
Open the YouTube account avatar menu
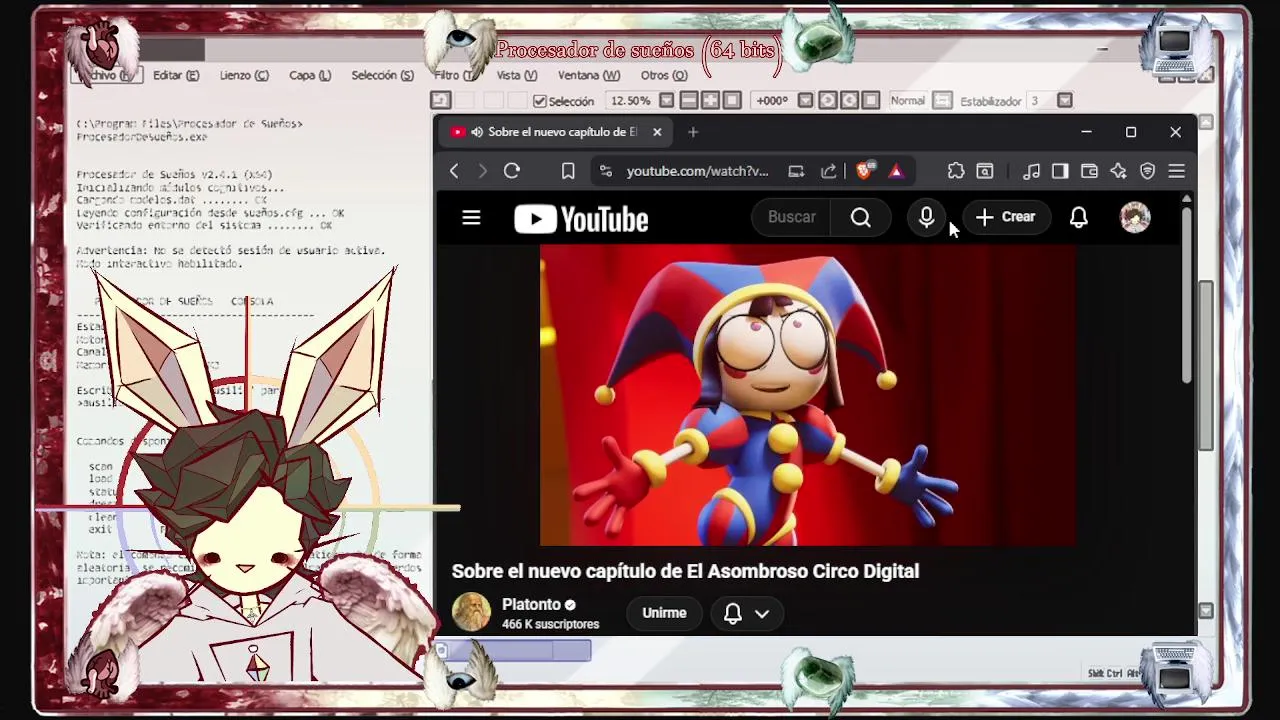coord(1135,217)
